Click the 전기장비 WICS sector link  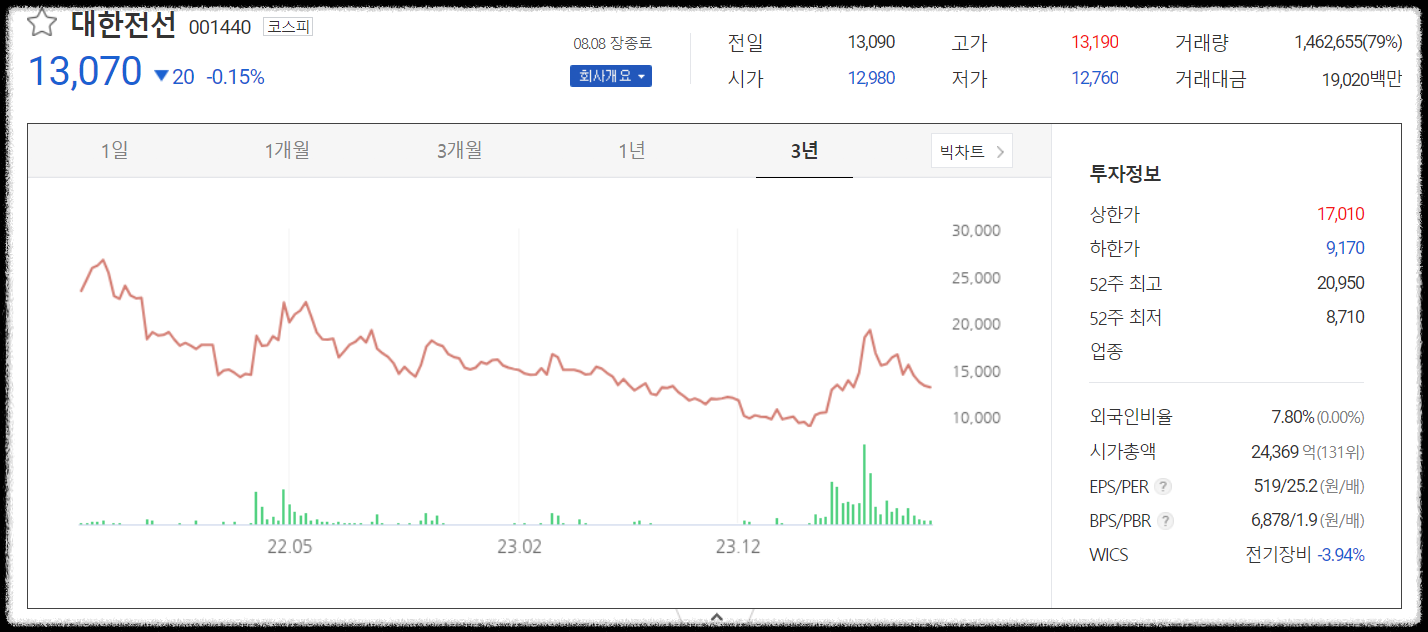1278,554
